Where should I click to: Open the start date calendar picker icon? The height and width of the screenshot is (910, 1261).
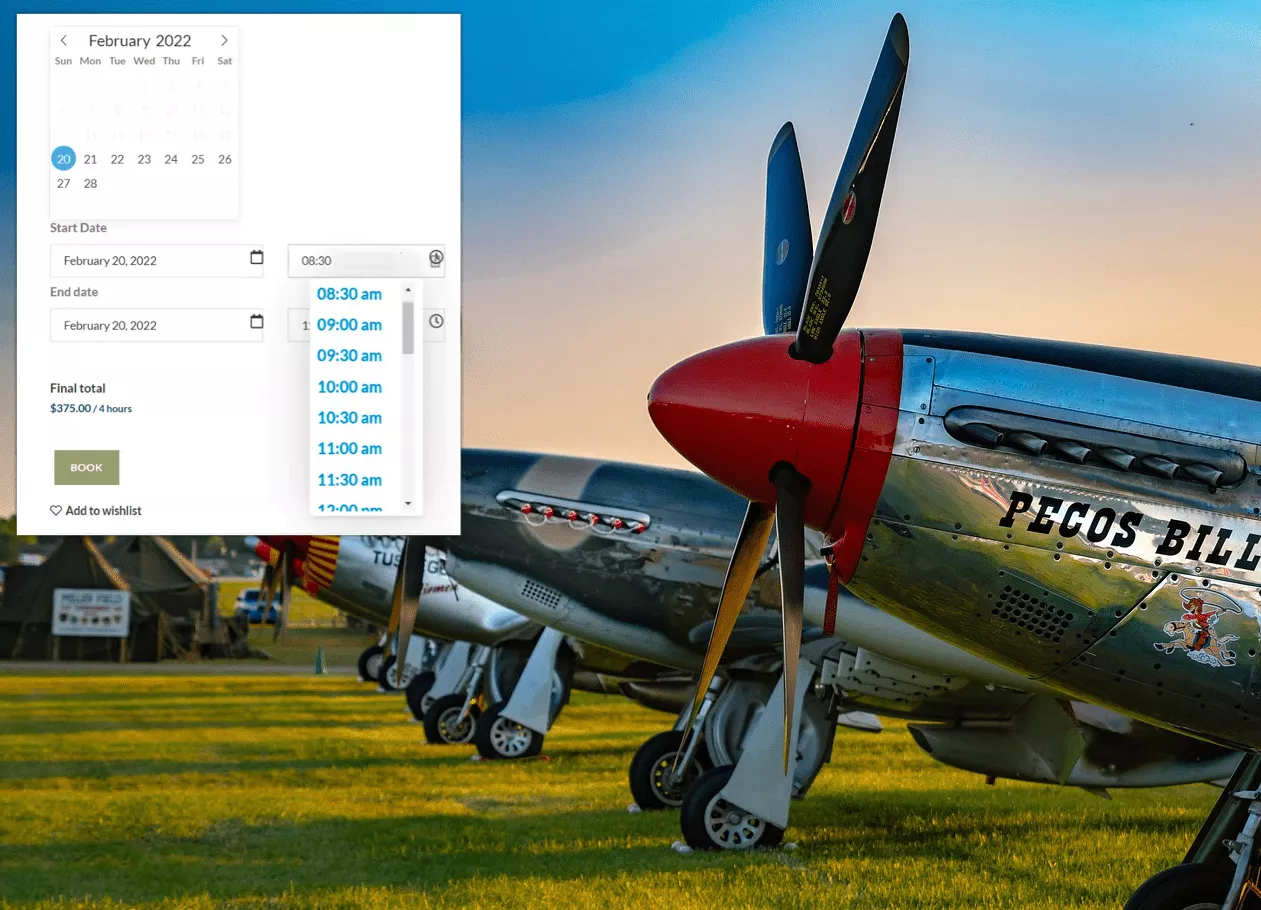(x=257, y=260)
